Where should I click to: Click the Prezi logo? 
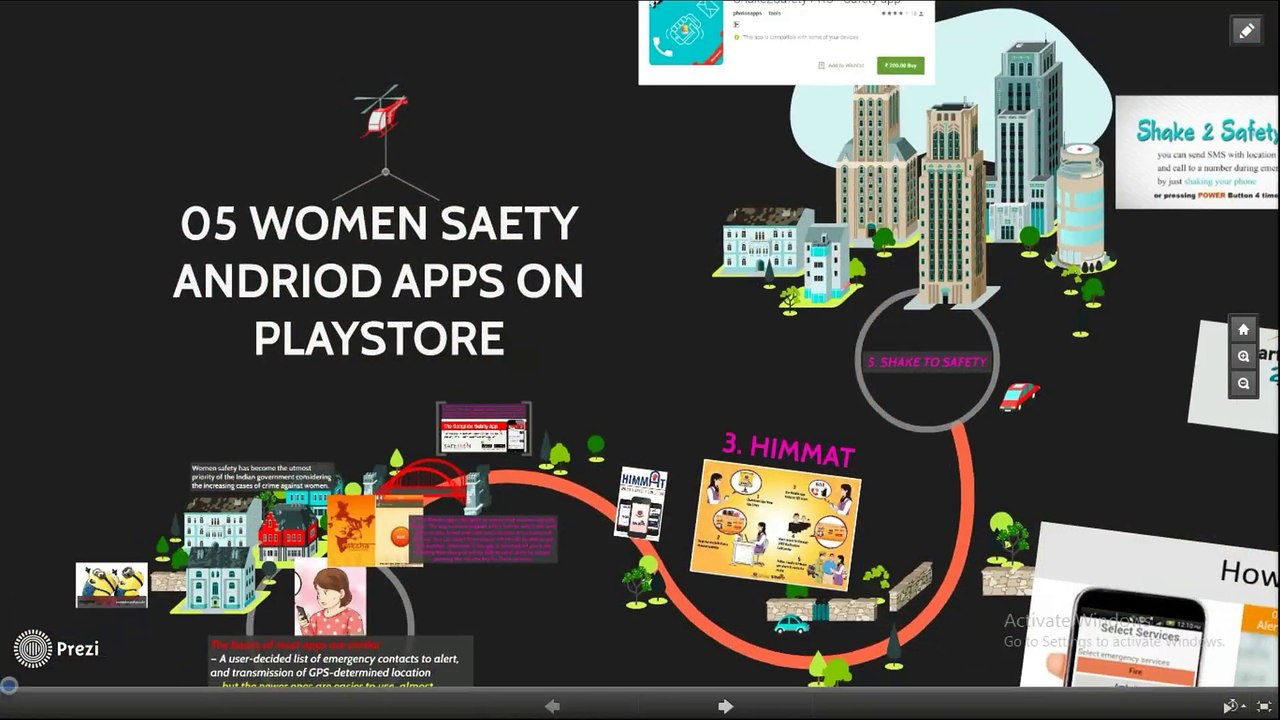coord(57,649)
